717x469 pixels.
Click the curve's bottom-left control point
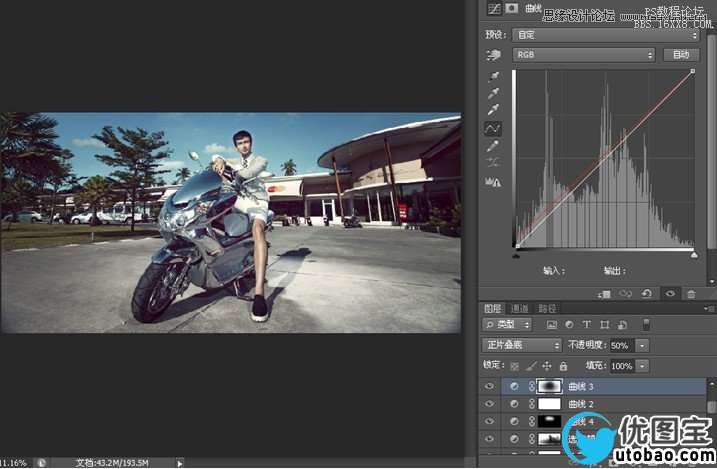[517, 246]
